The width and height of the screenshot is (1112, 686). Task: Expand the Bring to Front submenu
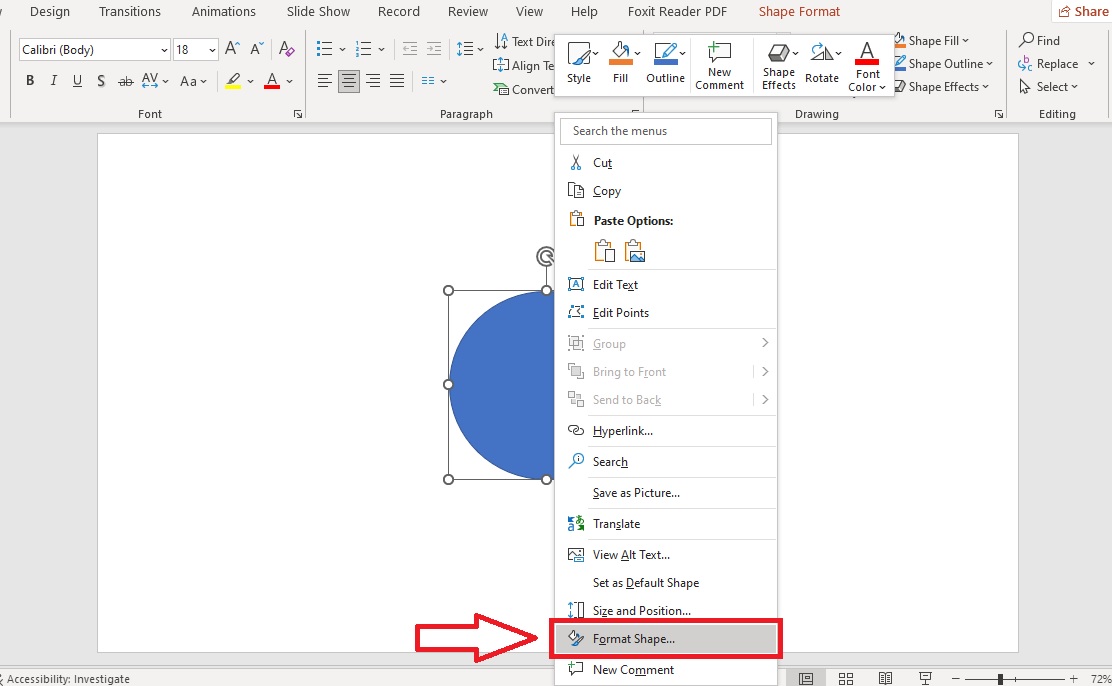[x=764, y=371]
